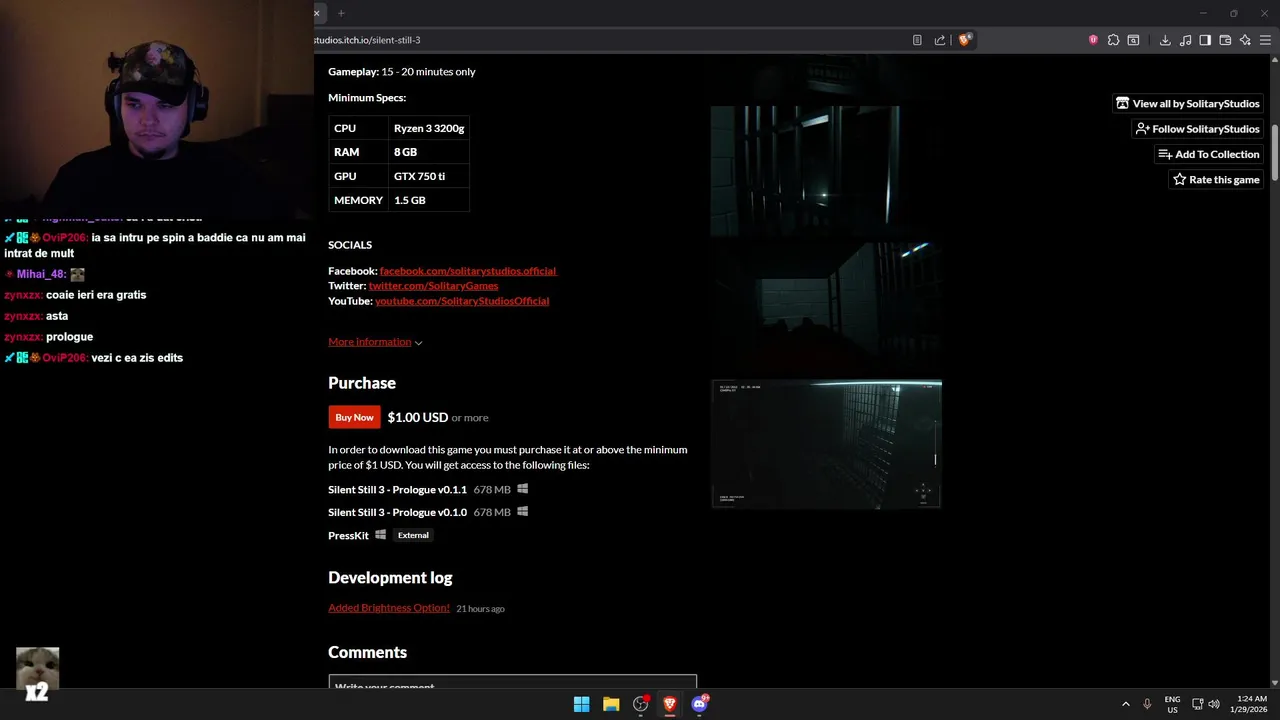The image size is (1280, 720).
Task: Click the 8 GB RAM cell
Action: point(429,152)
